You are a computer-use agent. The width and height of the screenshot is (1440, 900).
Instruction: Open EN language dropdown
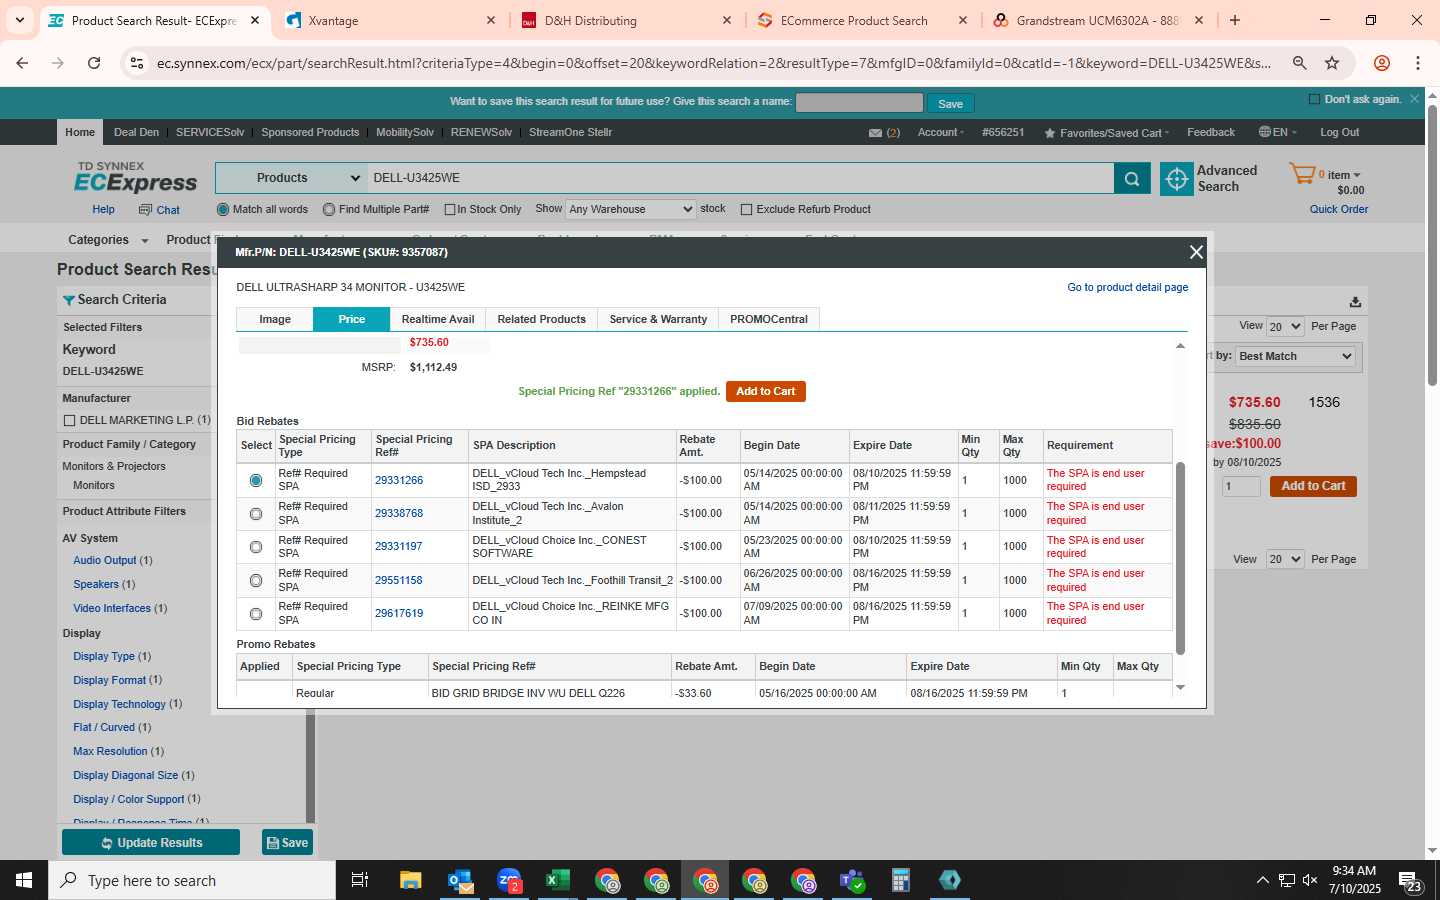1278,132
